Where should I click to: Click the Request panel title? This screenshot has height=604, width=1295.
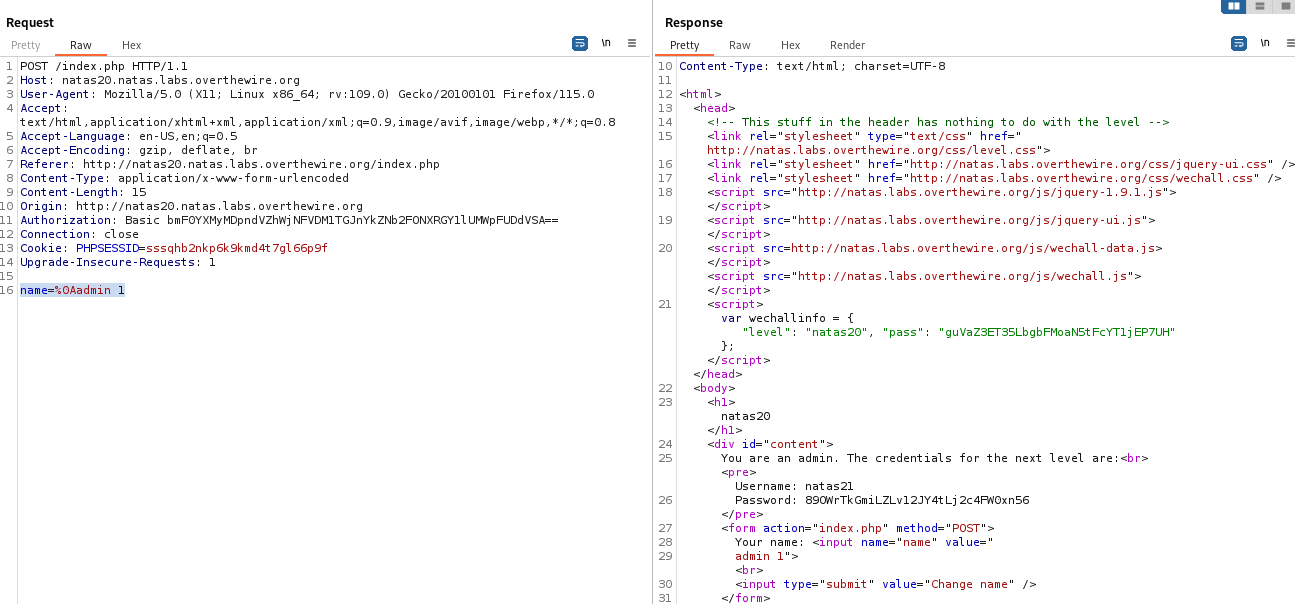click(x=30, y=22)
